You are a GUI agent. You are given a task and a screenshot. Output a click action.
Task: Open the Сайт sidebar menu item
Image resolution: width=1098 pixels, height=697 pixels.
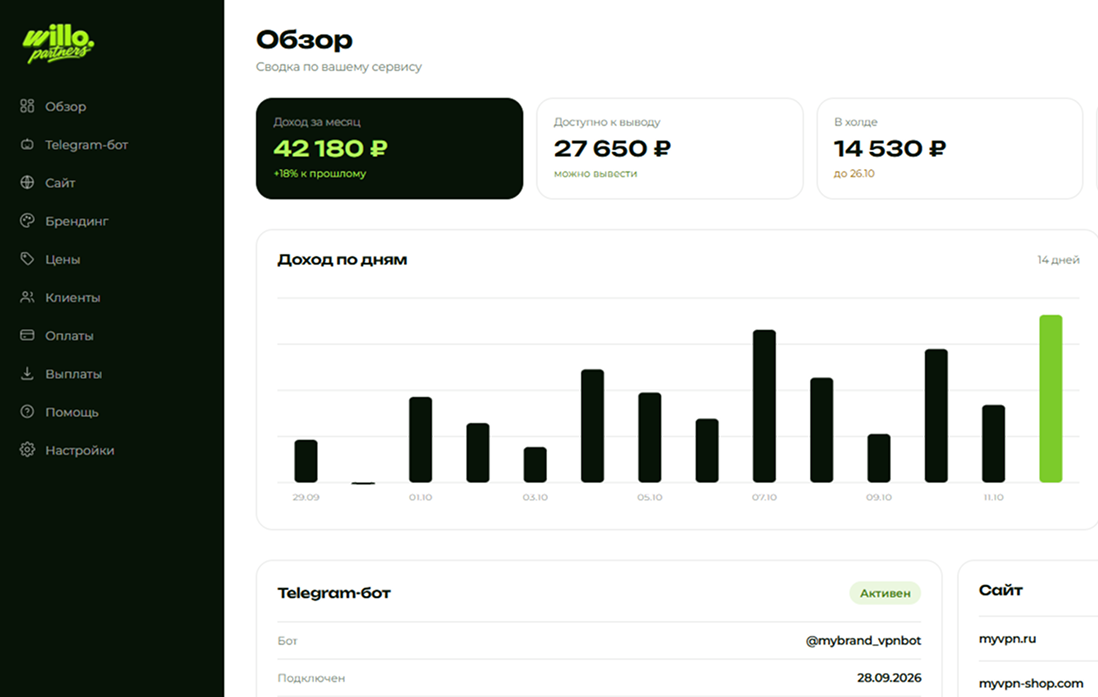pos(60,183)
